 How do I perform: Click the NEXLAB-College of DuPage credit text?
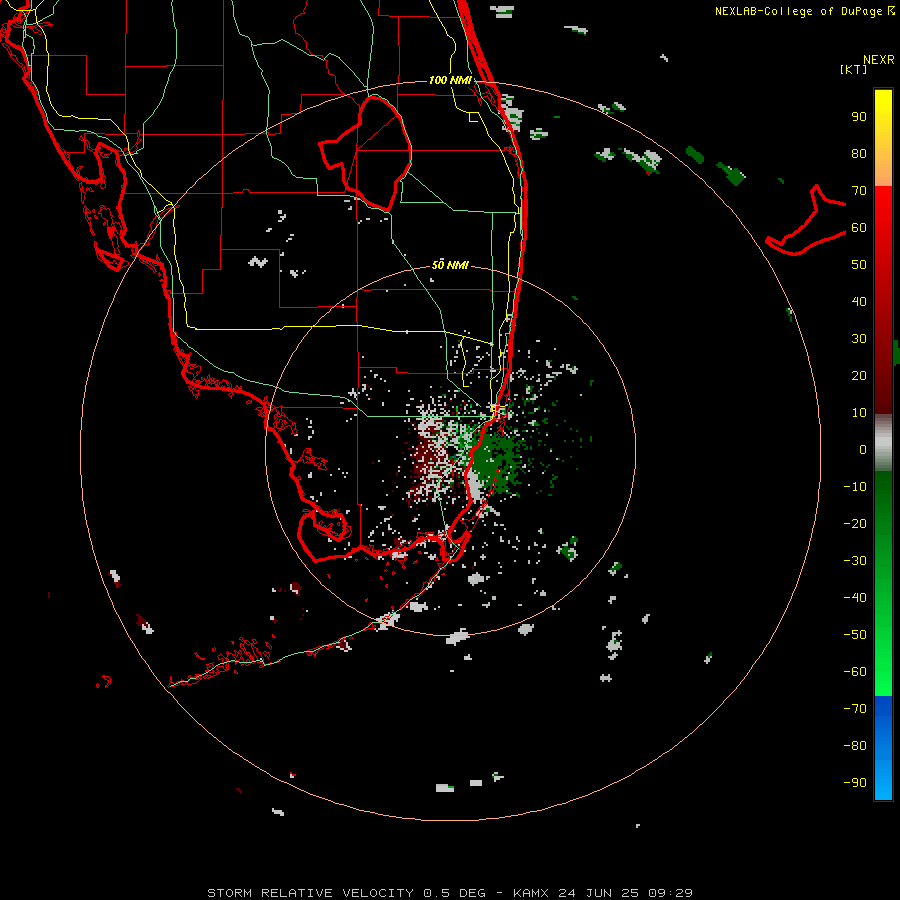[x=804, y=11]
